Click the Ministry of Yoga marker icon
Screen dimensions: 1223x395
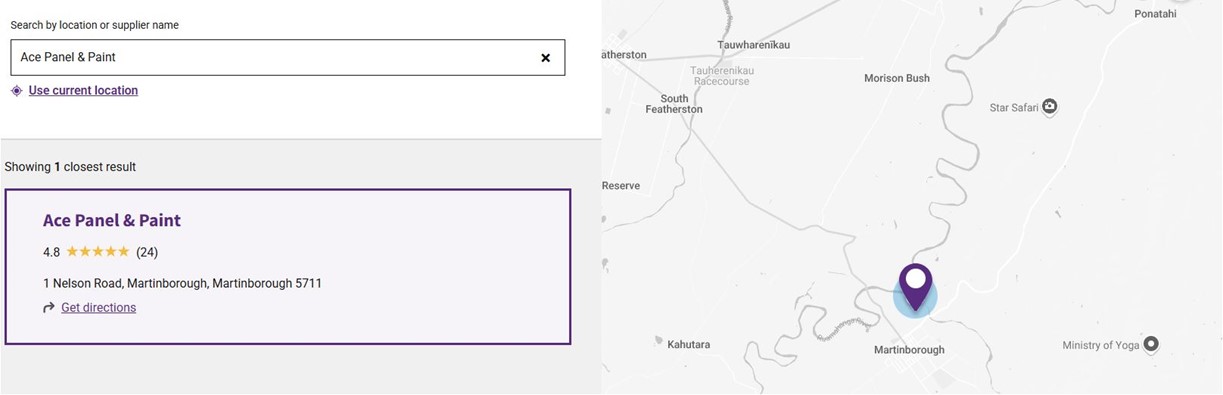(x=1151, y=345)
